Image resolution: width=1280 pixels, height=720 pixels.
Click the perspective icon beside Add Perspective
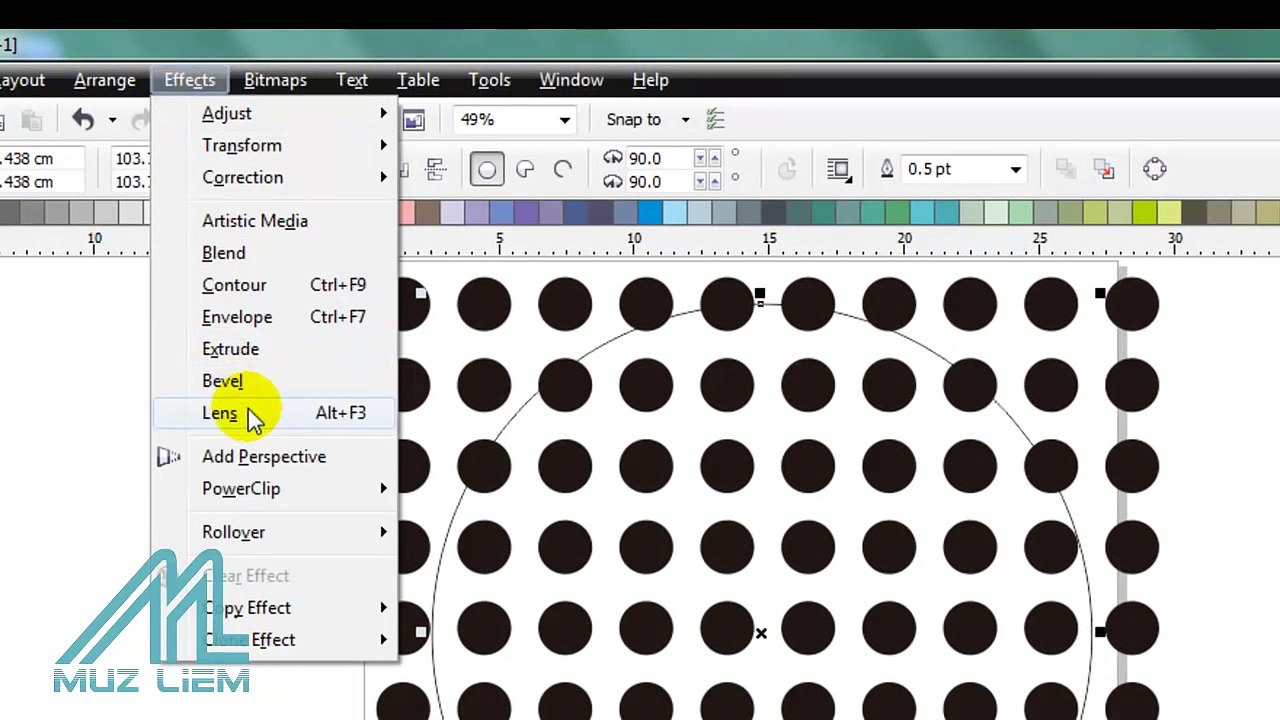click(x=169, y=457)
